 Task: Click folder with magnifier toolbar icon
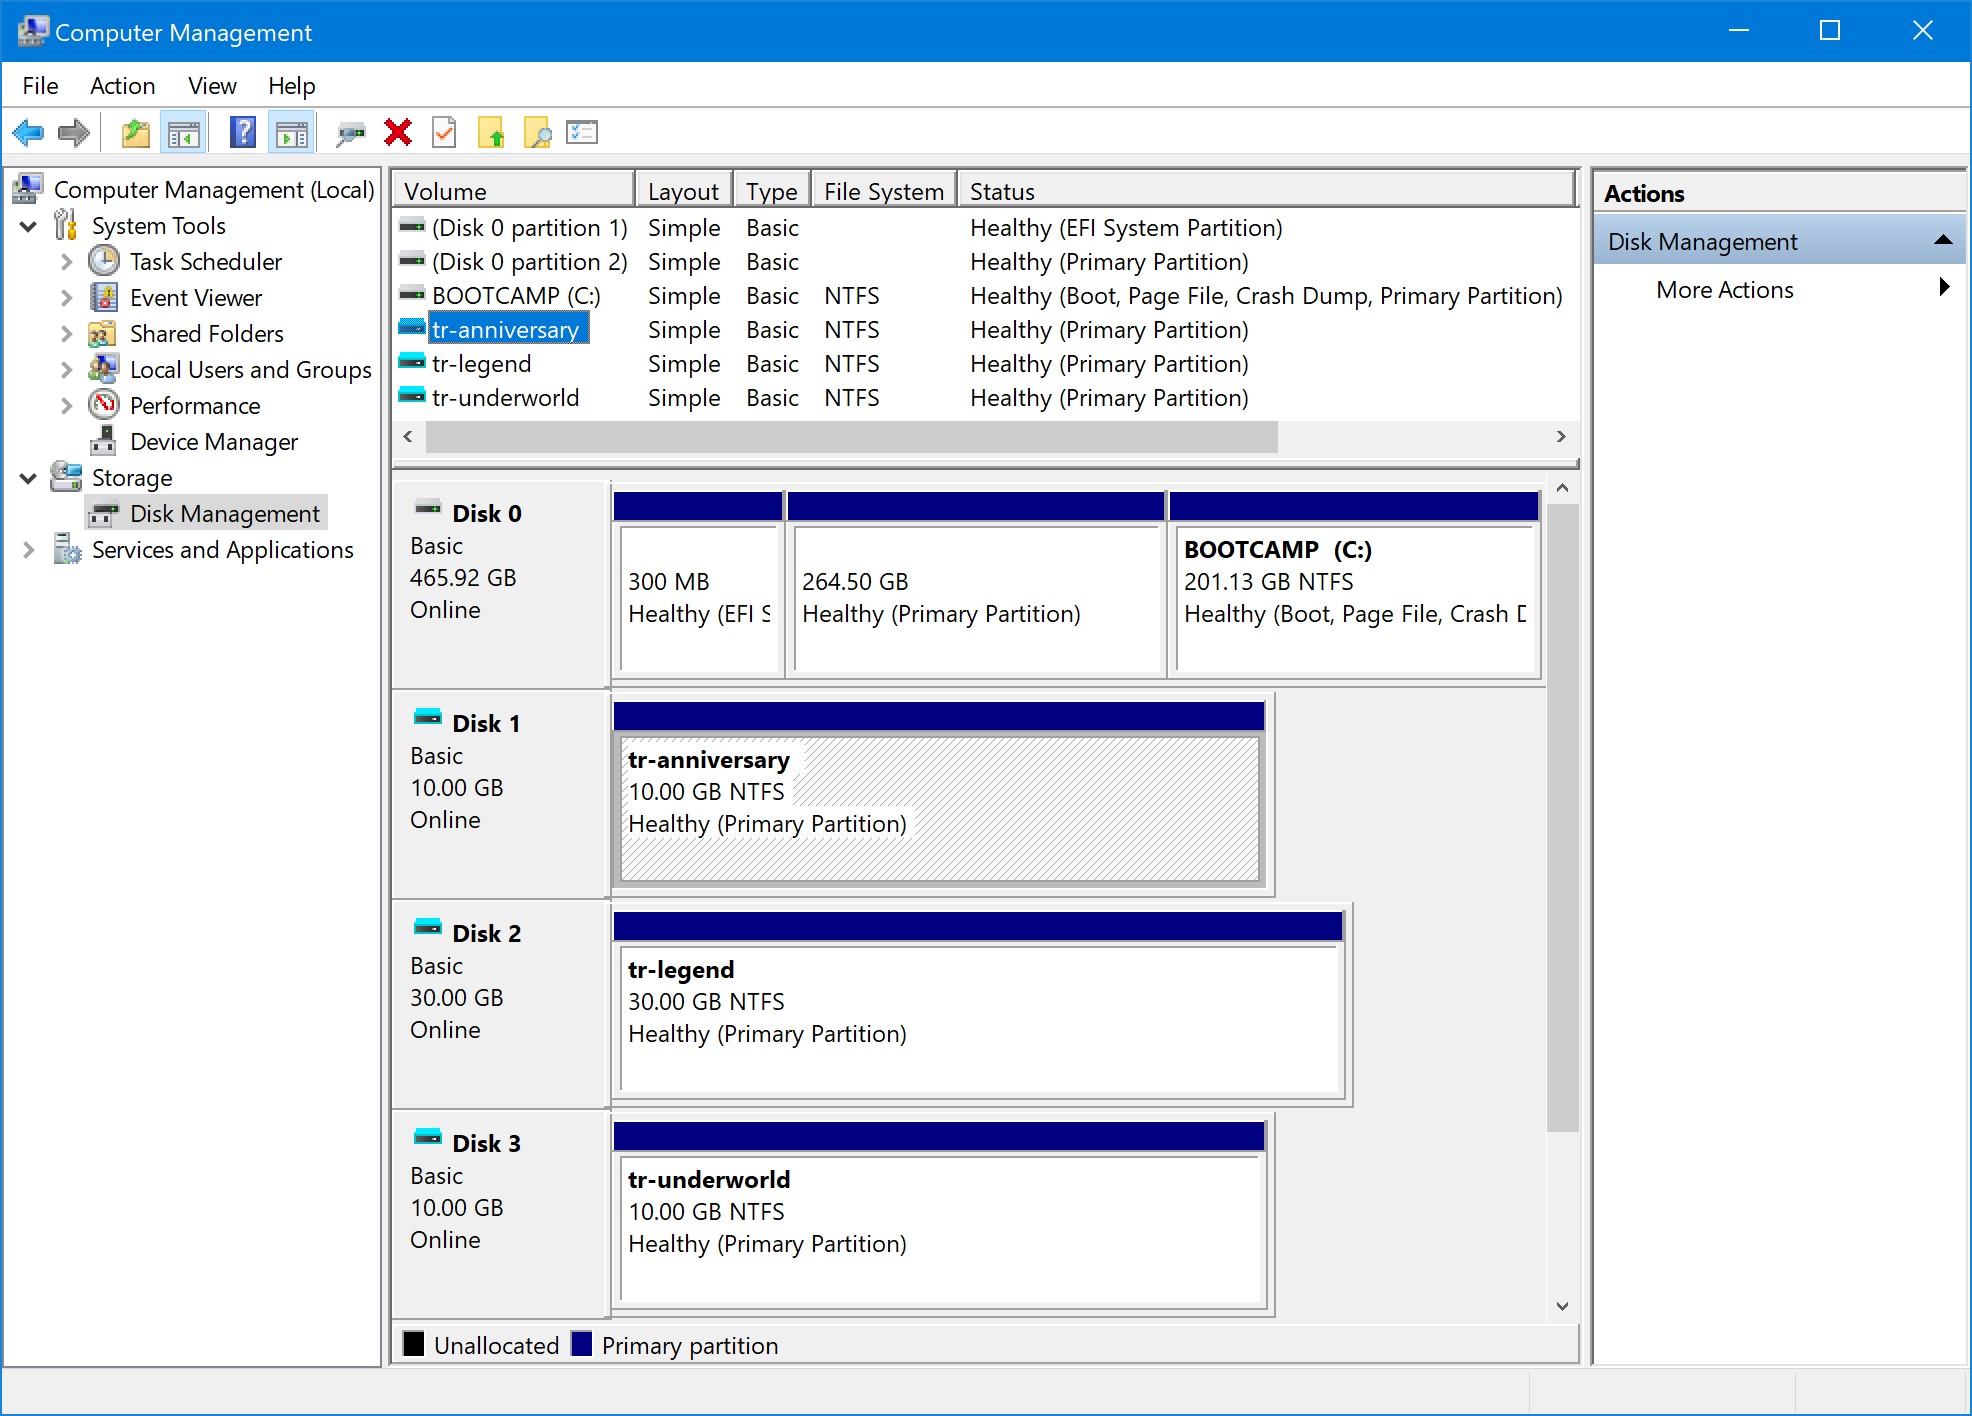(x=537, y=133)
